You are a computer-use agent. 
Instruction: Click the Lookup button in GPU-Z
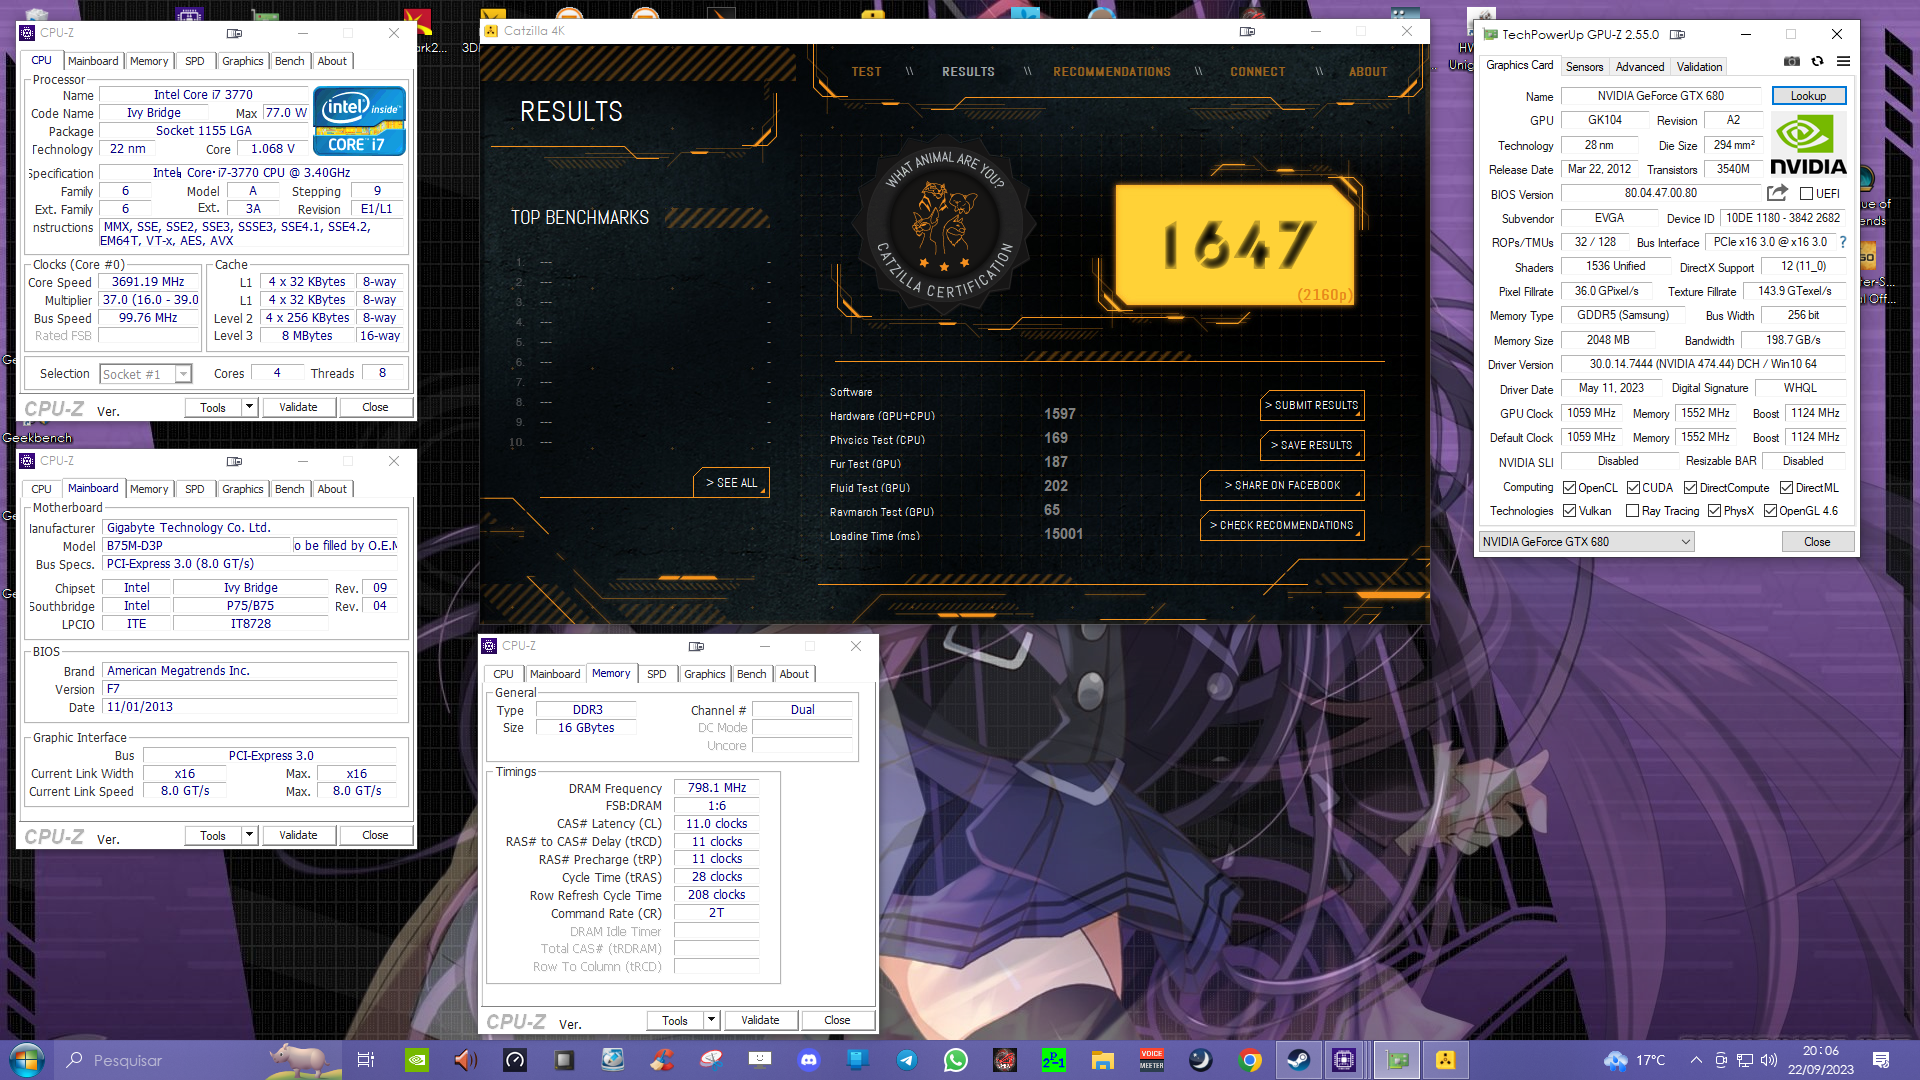1808,96
